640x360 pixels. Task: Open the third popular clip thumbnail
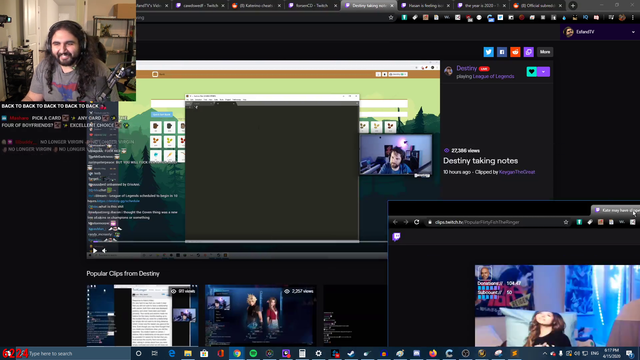(x=355, y=315)
